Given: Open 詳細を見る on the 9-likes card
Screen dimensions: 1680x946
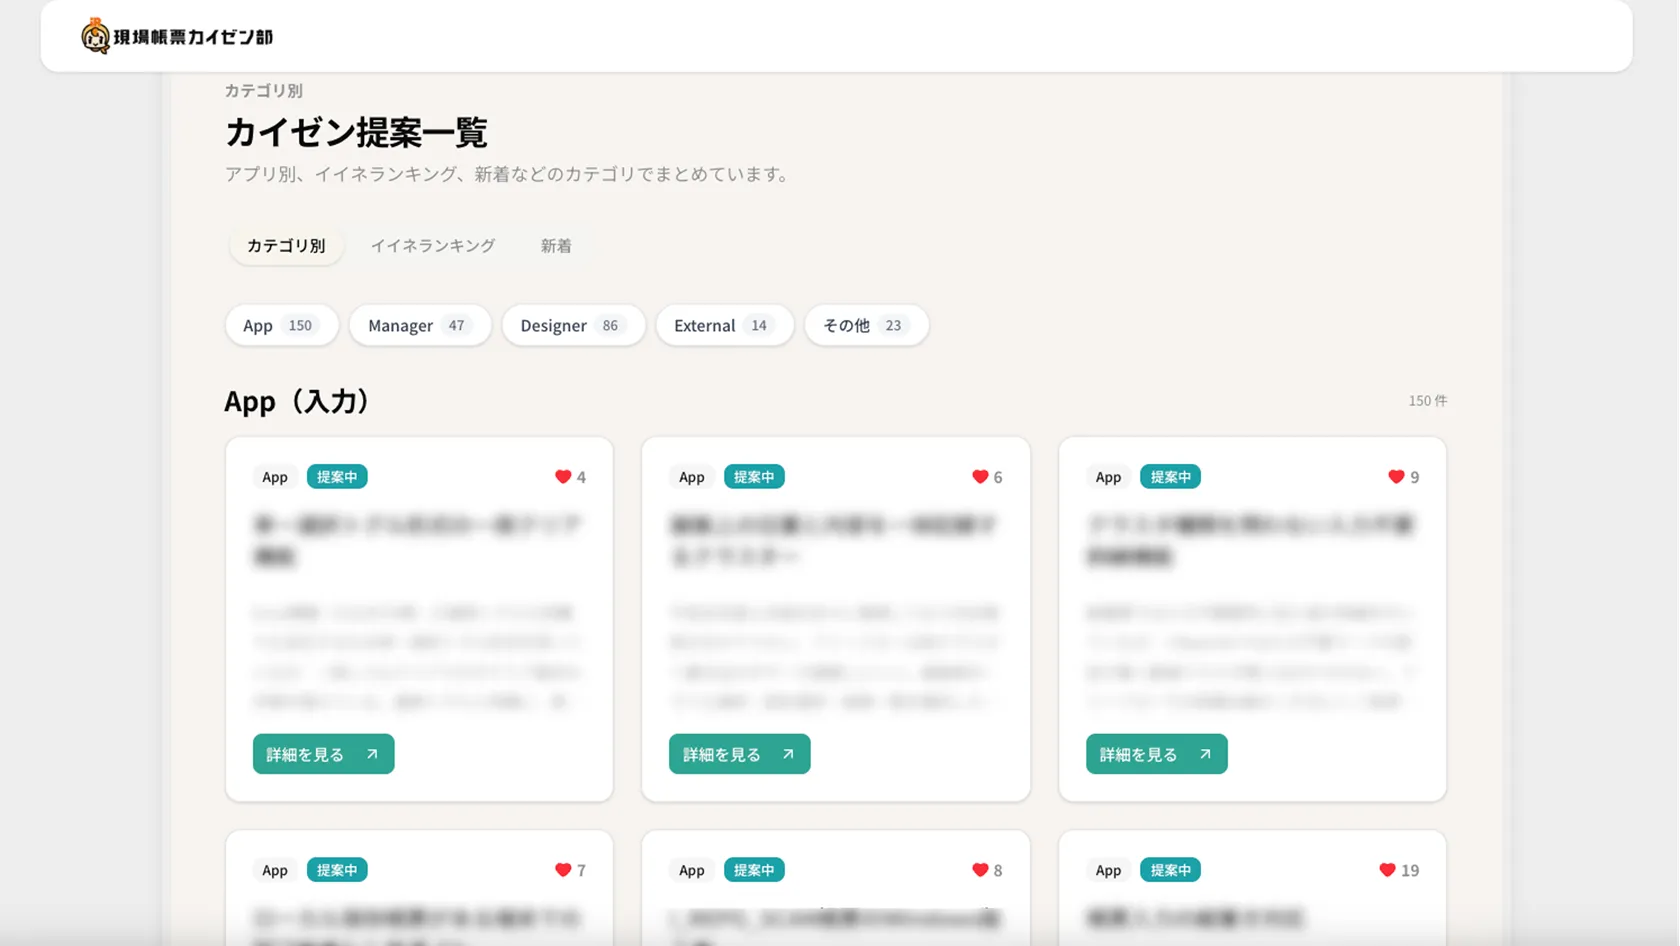Looking at the screenshot, I should (x=1156, y=754).
